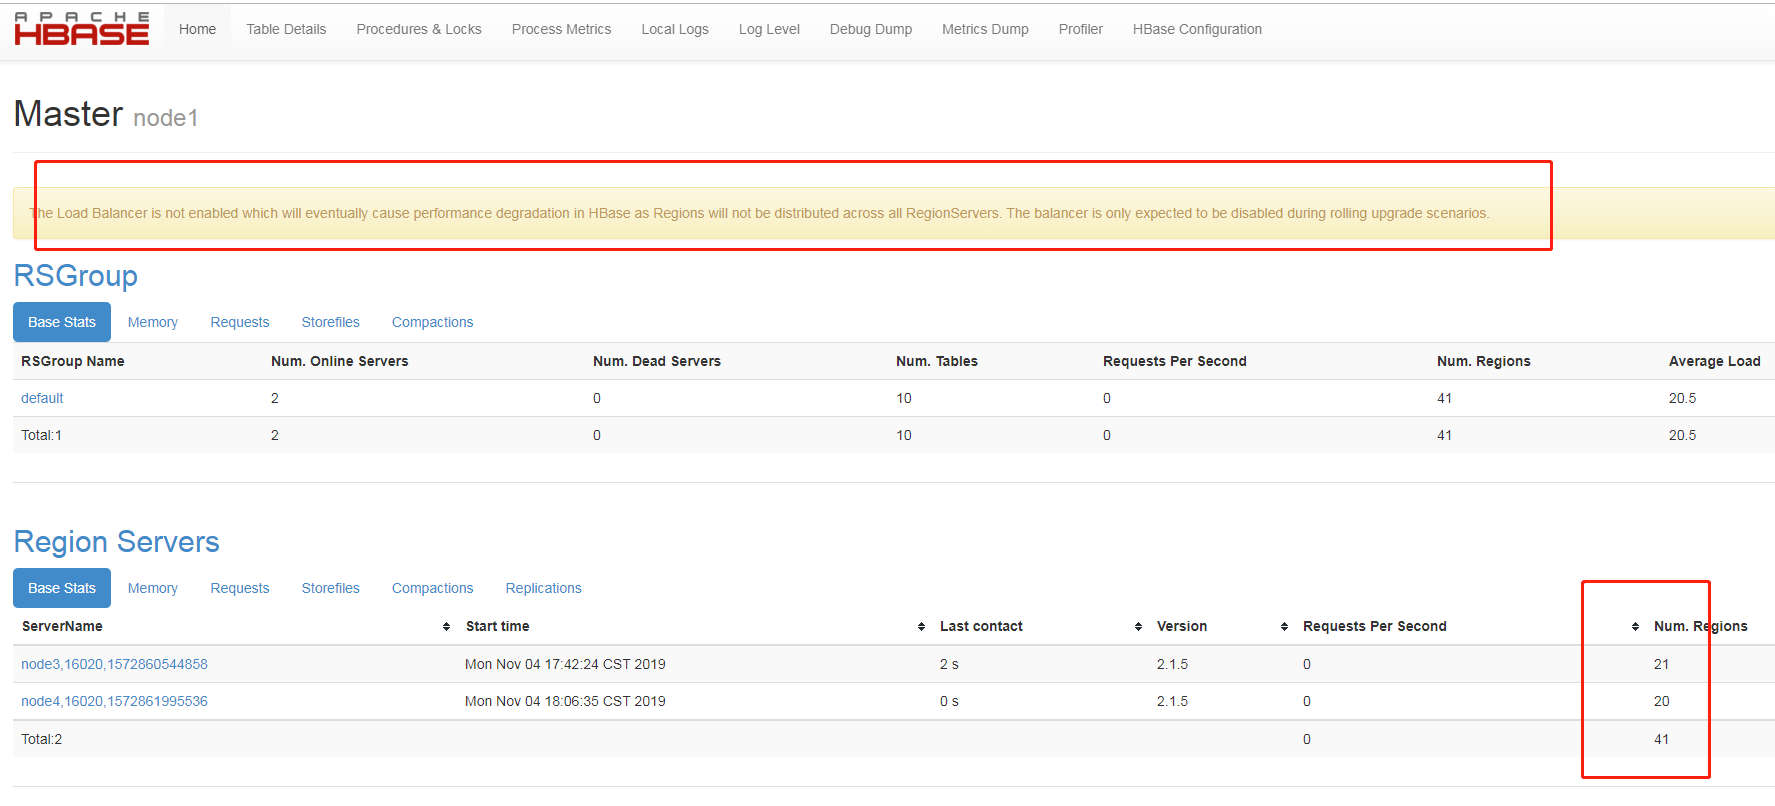This screenshot has width=1775, height=806.
Task: Switch to Region Servers Compactions tab
Action: point(432,588)
